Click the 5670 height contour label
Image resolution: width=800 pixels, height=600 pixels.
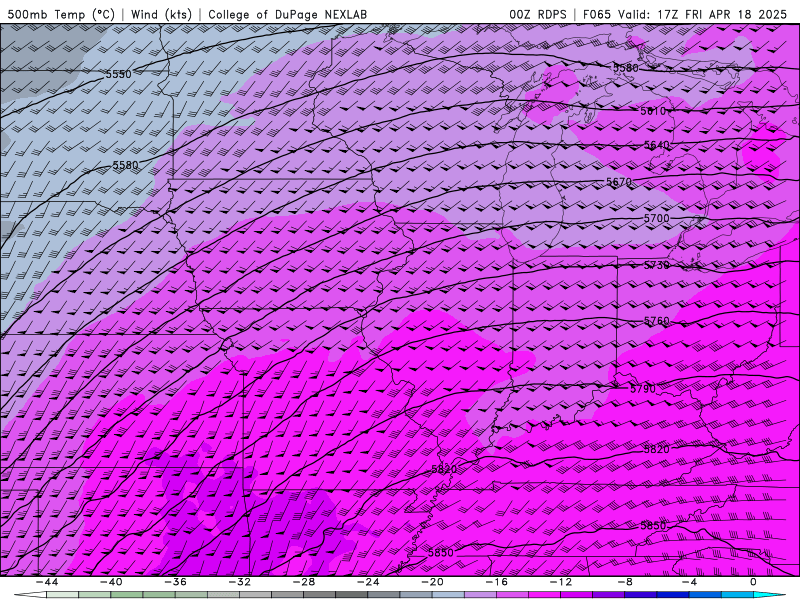coord(619,182)
